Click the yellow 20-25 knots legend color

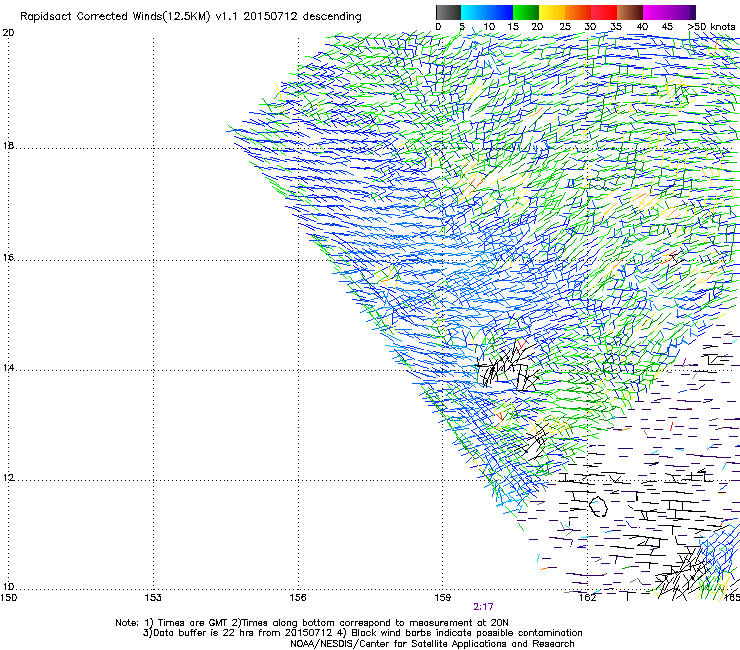552,12
